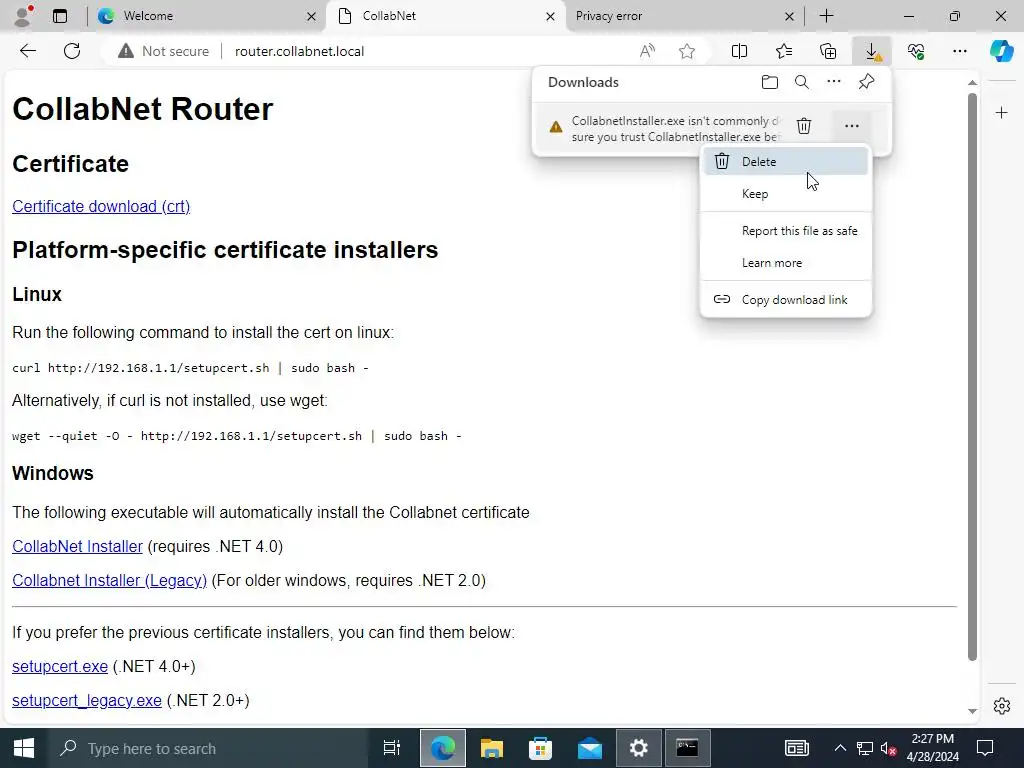Close the Welcome tab

(312, 16)
